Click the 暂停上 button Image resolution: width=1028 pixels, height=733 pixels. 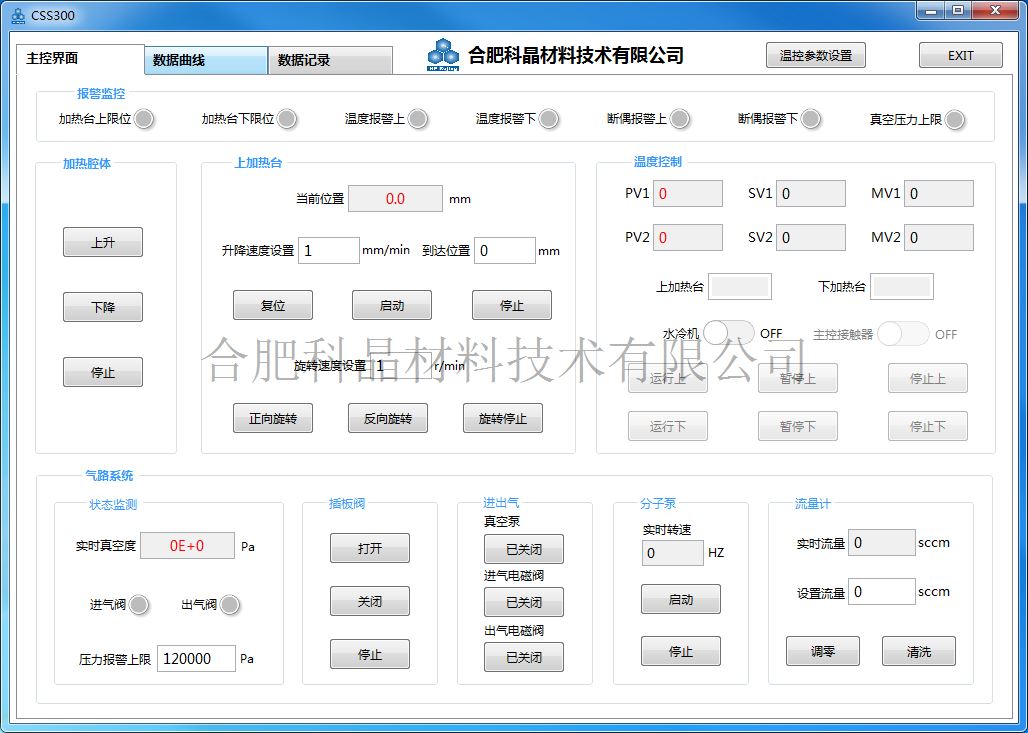pos(798,378)
